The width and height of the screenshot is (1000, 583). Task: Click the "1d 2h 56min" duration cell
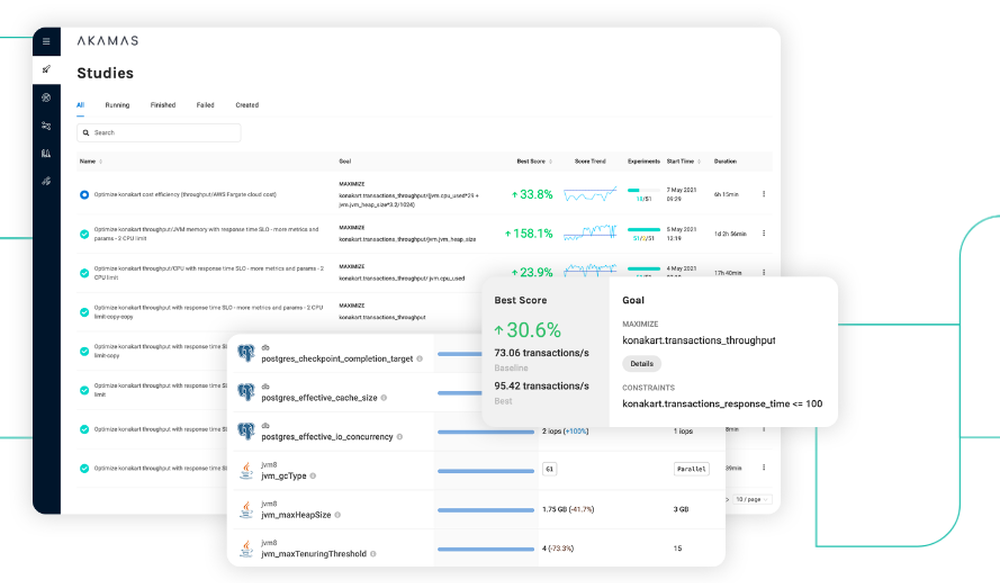click(x=730, y=234)
